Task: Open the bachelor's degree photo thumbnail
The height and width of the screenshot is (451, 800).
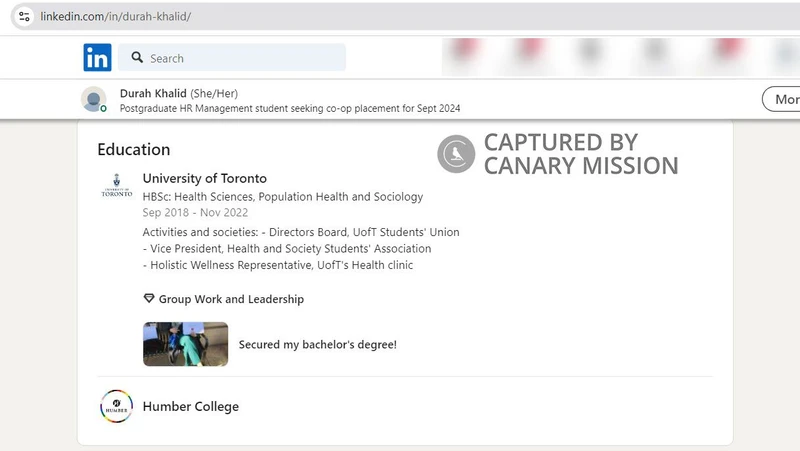Action: 186,344
